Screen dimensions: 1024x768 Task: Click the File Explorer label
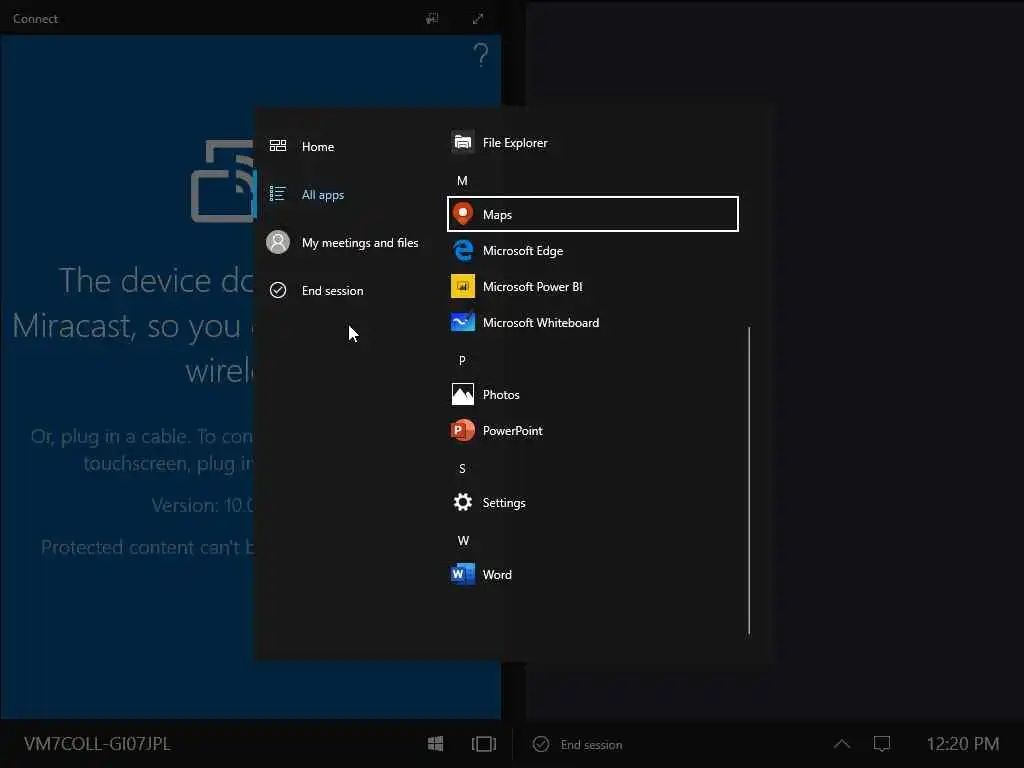[x=515, y=143]
